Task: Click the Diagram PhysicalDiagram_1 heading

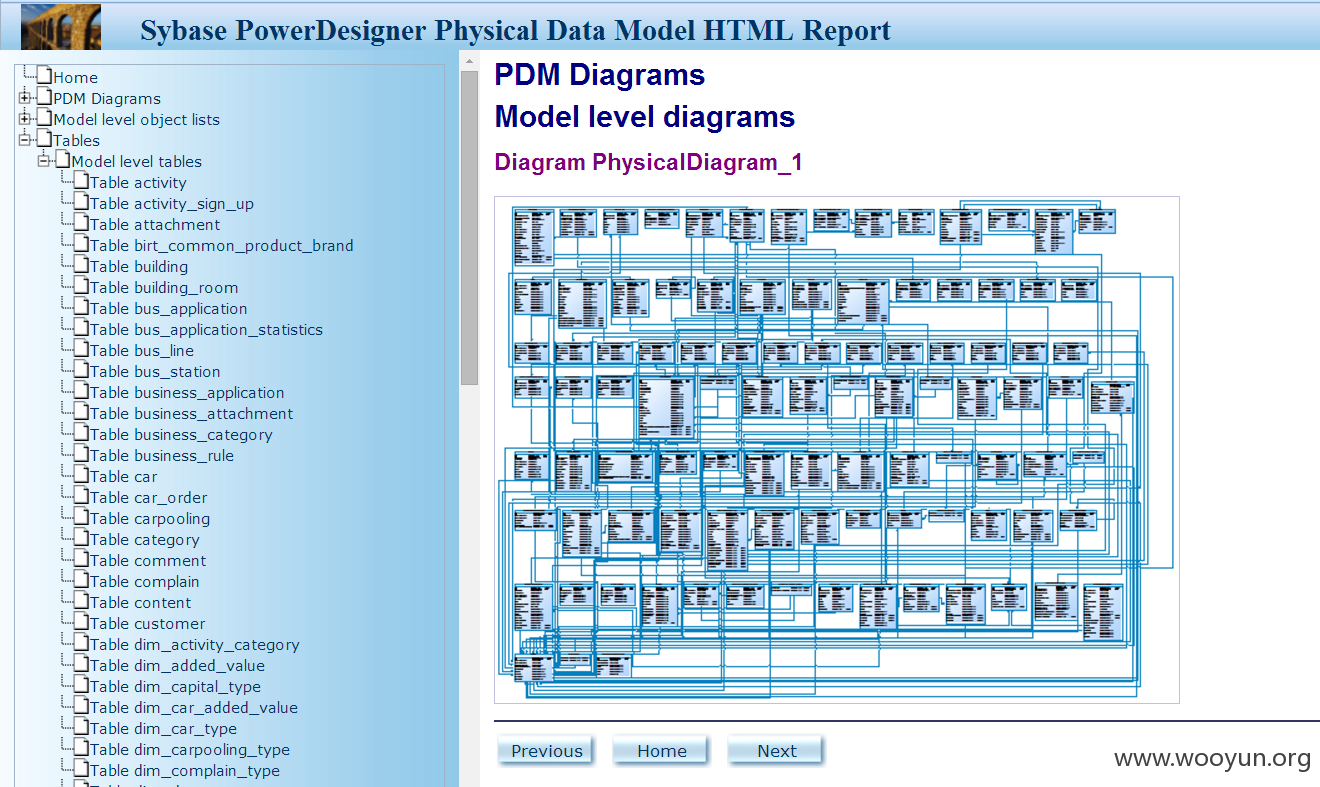Action: click(648, 162)
